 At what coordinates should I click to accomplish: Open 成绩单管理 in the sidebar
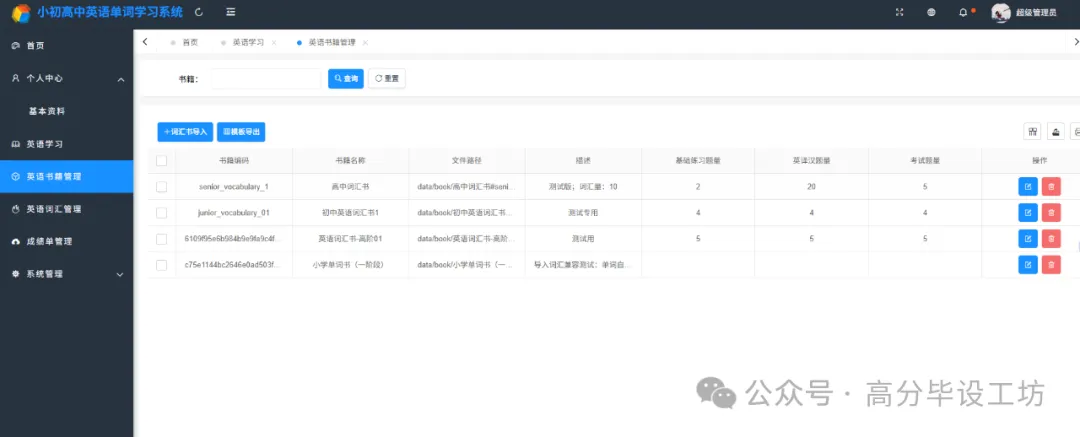[66, 241]
